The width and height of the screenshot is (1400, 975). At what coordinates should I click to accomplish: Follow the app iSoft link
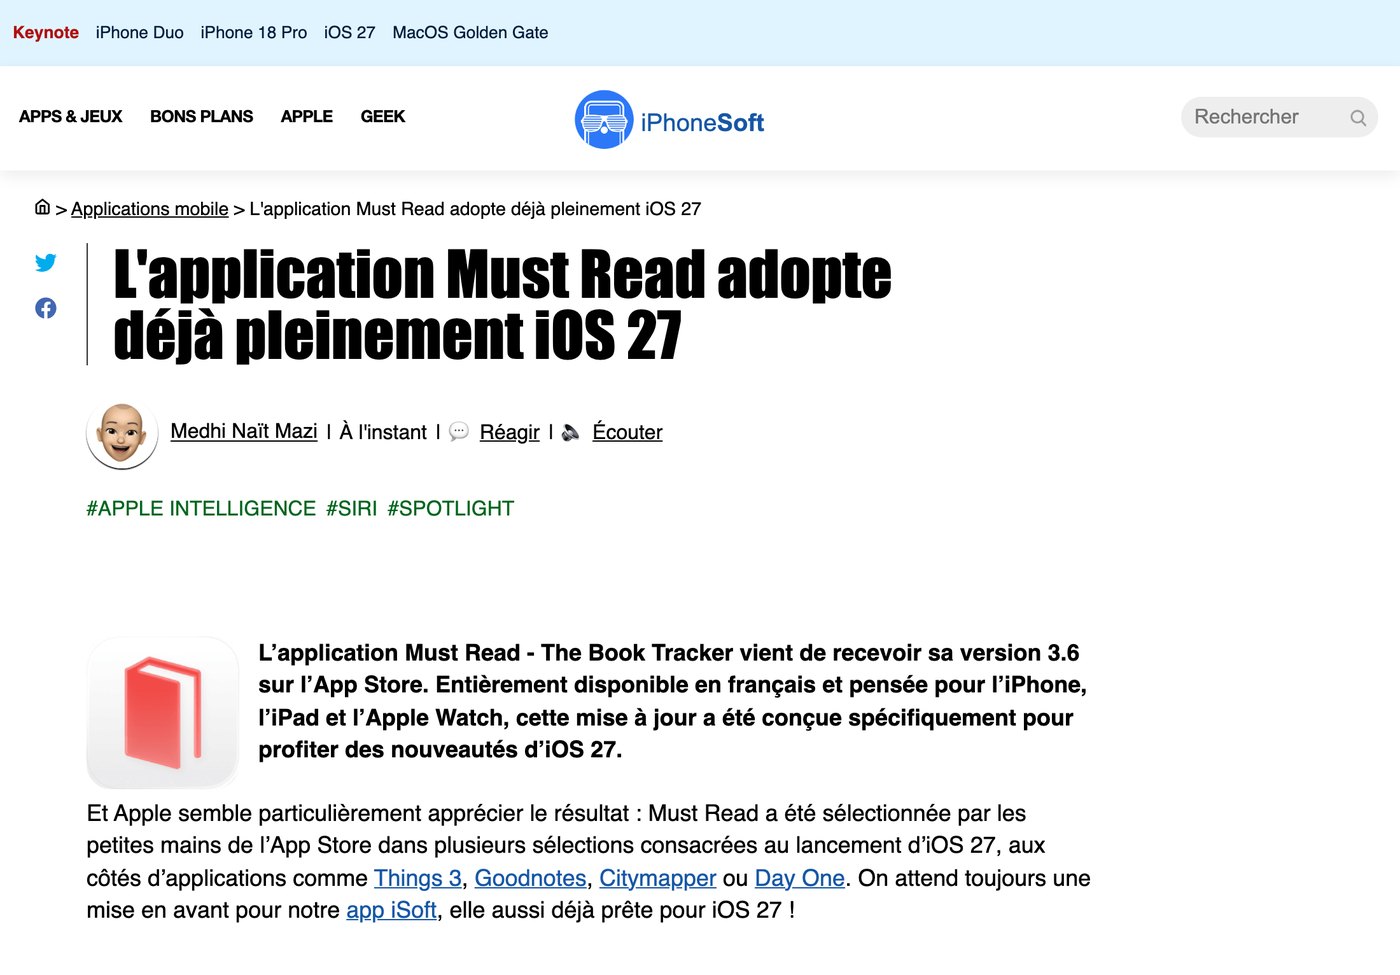392,910
